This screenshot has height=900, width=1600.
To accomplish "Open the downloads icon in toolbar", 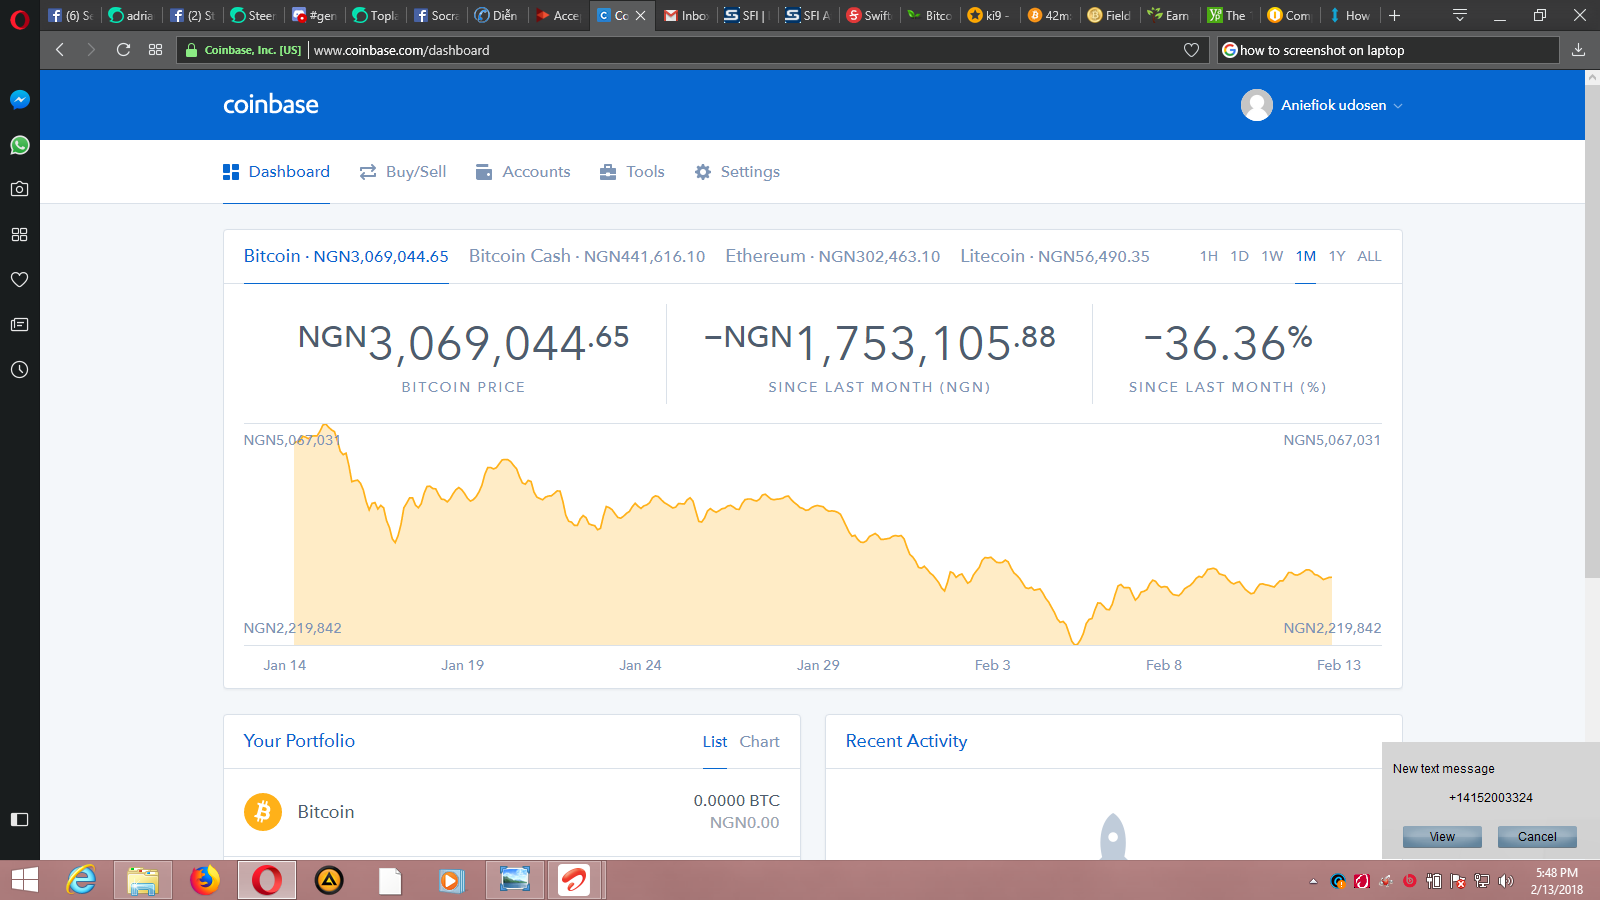I will (x=1578, y=50).
